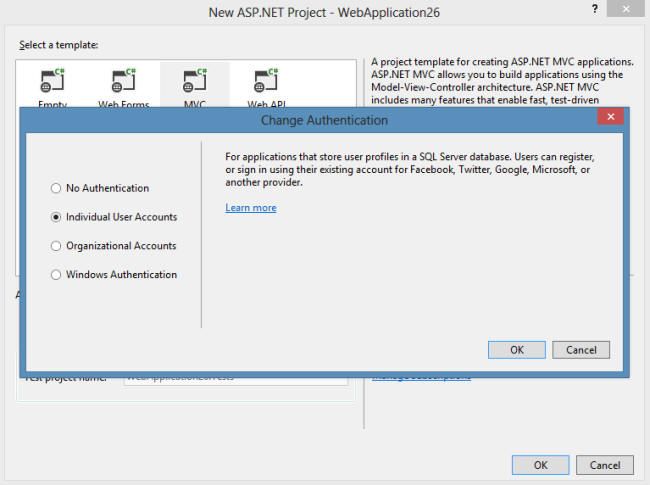The height and width of the screenshot is (485, 650).
Task: Click the MVC project template description text
Action: pyautogui.click(x=502, y=81)
